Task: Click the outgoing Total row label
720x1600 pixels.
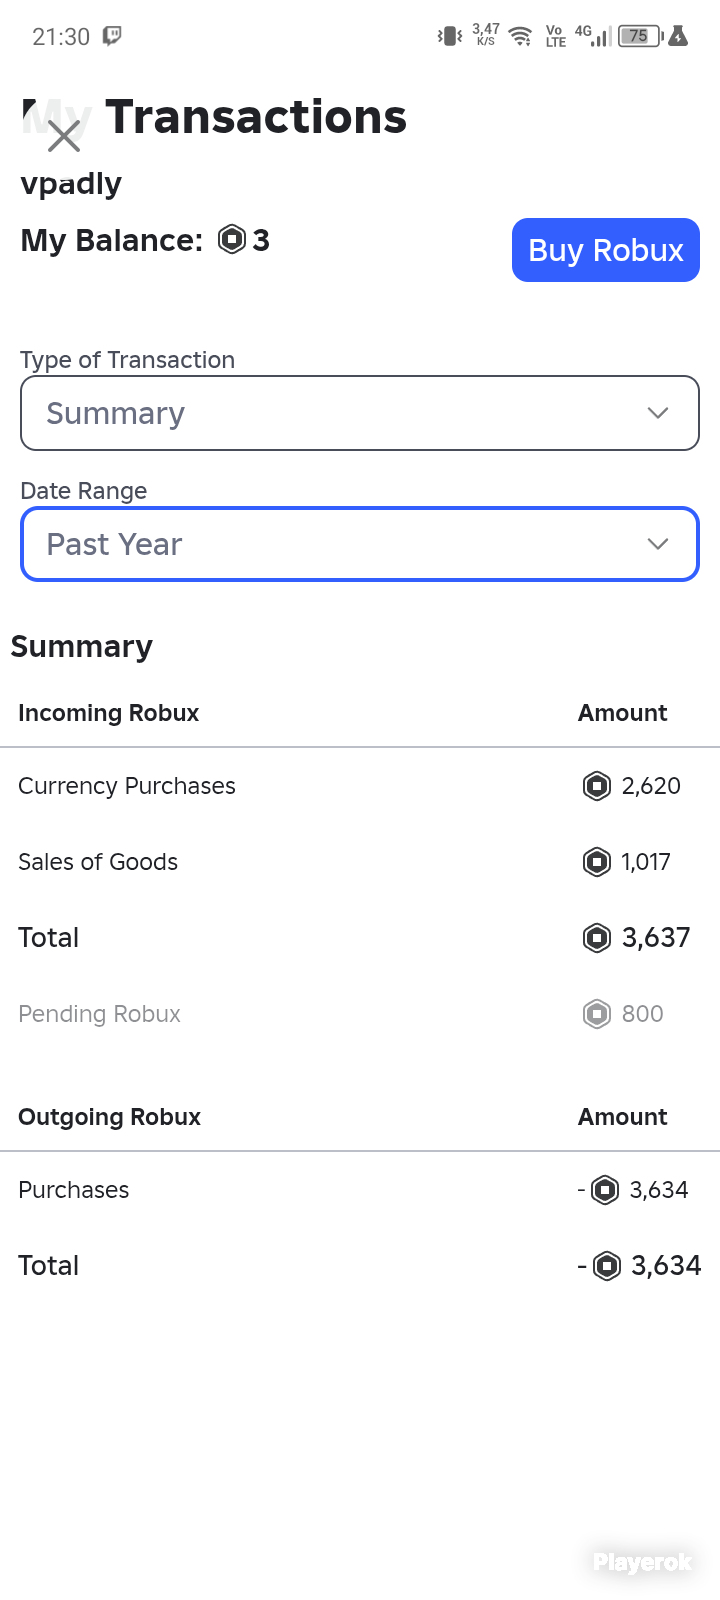Action: [49, 1266]
